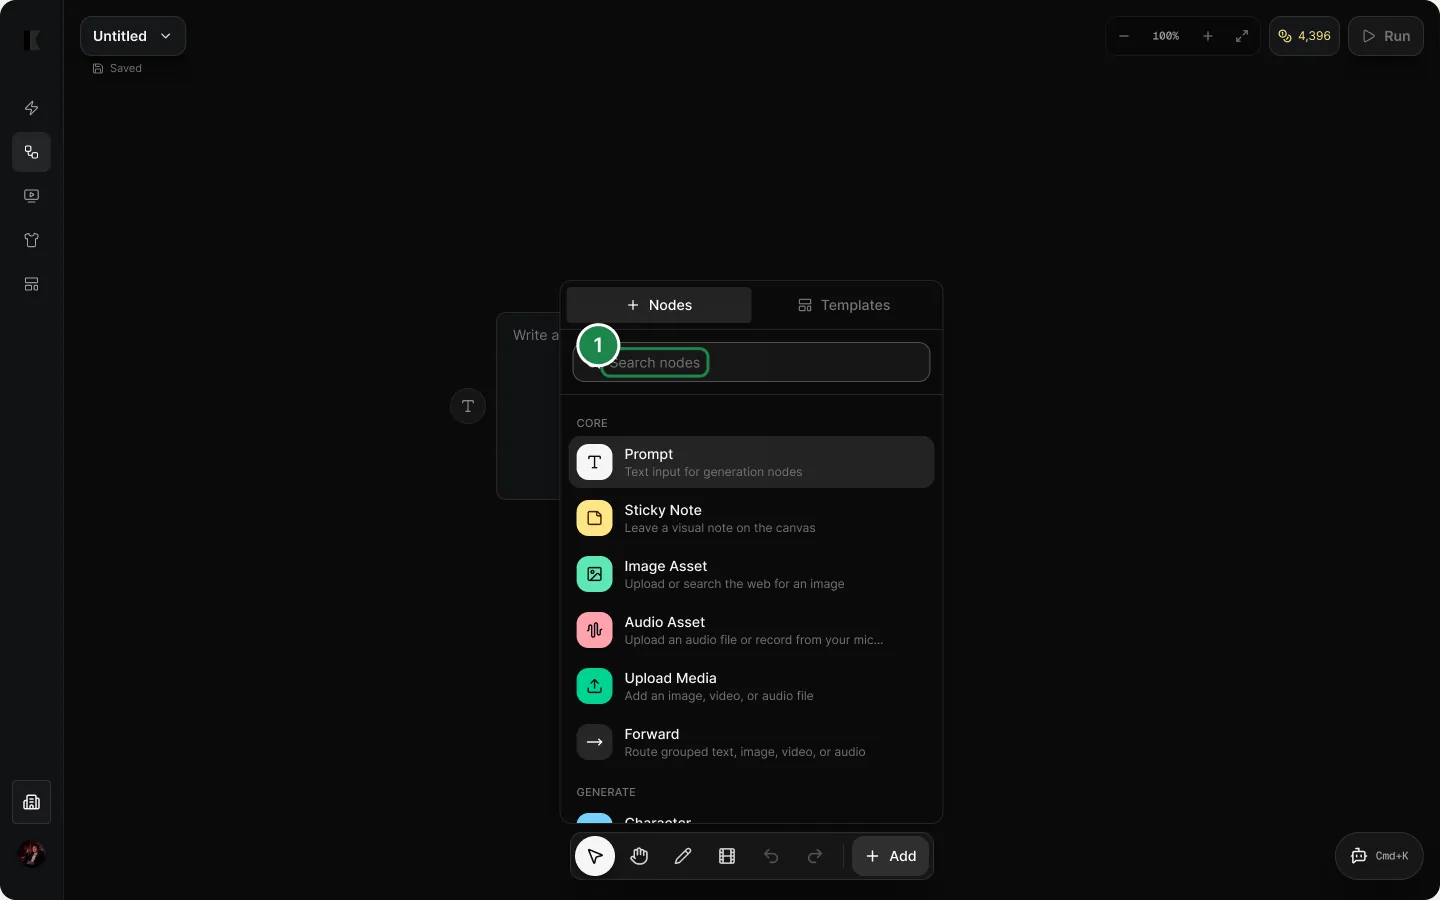Switch to the Nodes tab
The image size is (1440, 900).
(659, 305)
